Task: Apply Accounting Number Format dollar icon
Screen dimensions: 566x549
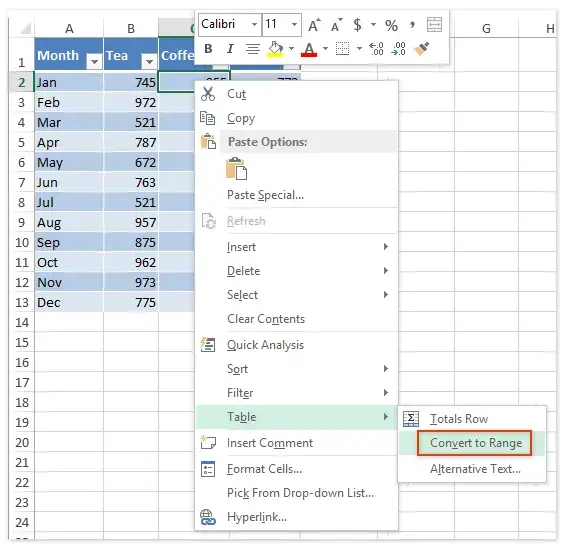Action: click(x=357, y=25)
